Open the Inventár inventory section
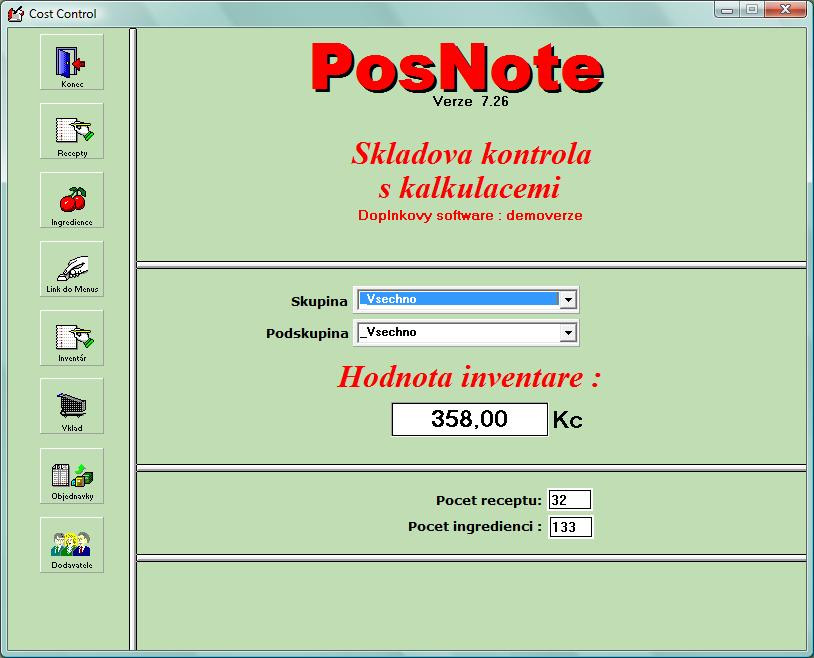Viewport: 814px width, 658px height. click(72, 338)
